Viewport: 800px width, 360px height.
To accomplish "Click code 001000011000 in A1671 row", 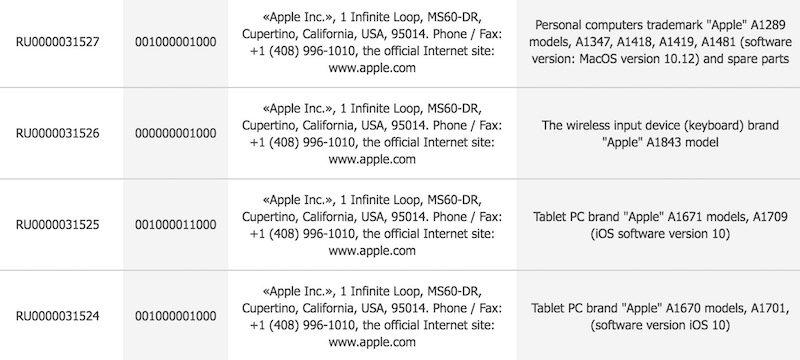I will [176, 224].
